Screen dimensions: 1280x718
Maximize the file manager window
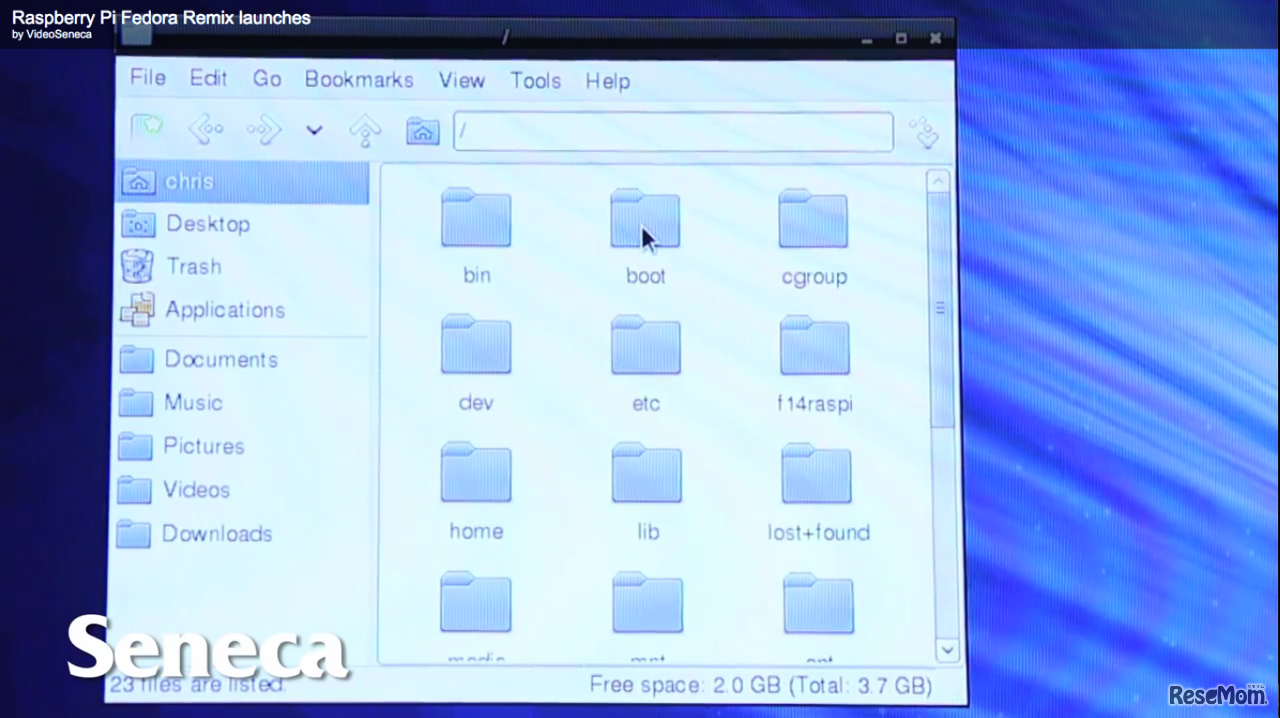pyautogui.click(x=901, y=39)
